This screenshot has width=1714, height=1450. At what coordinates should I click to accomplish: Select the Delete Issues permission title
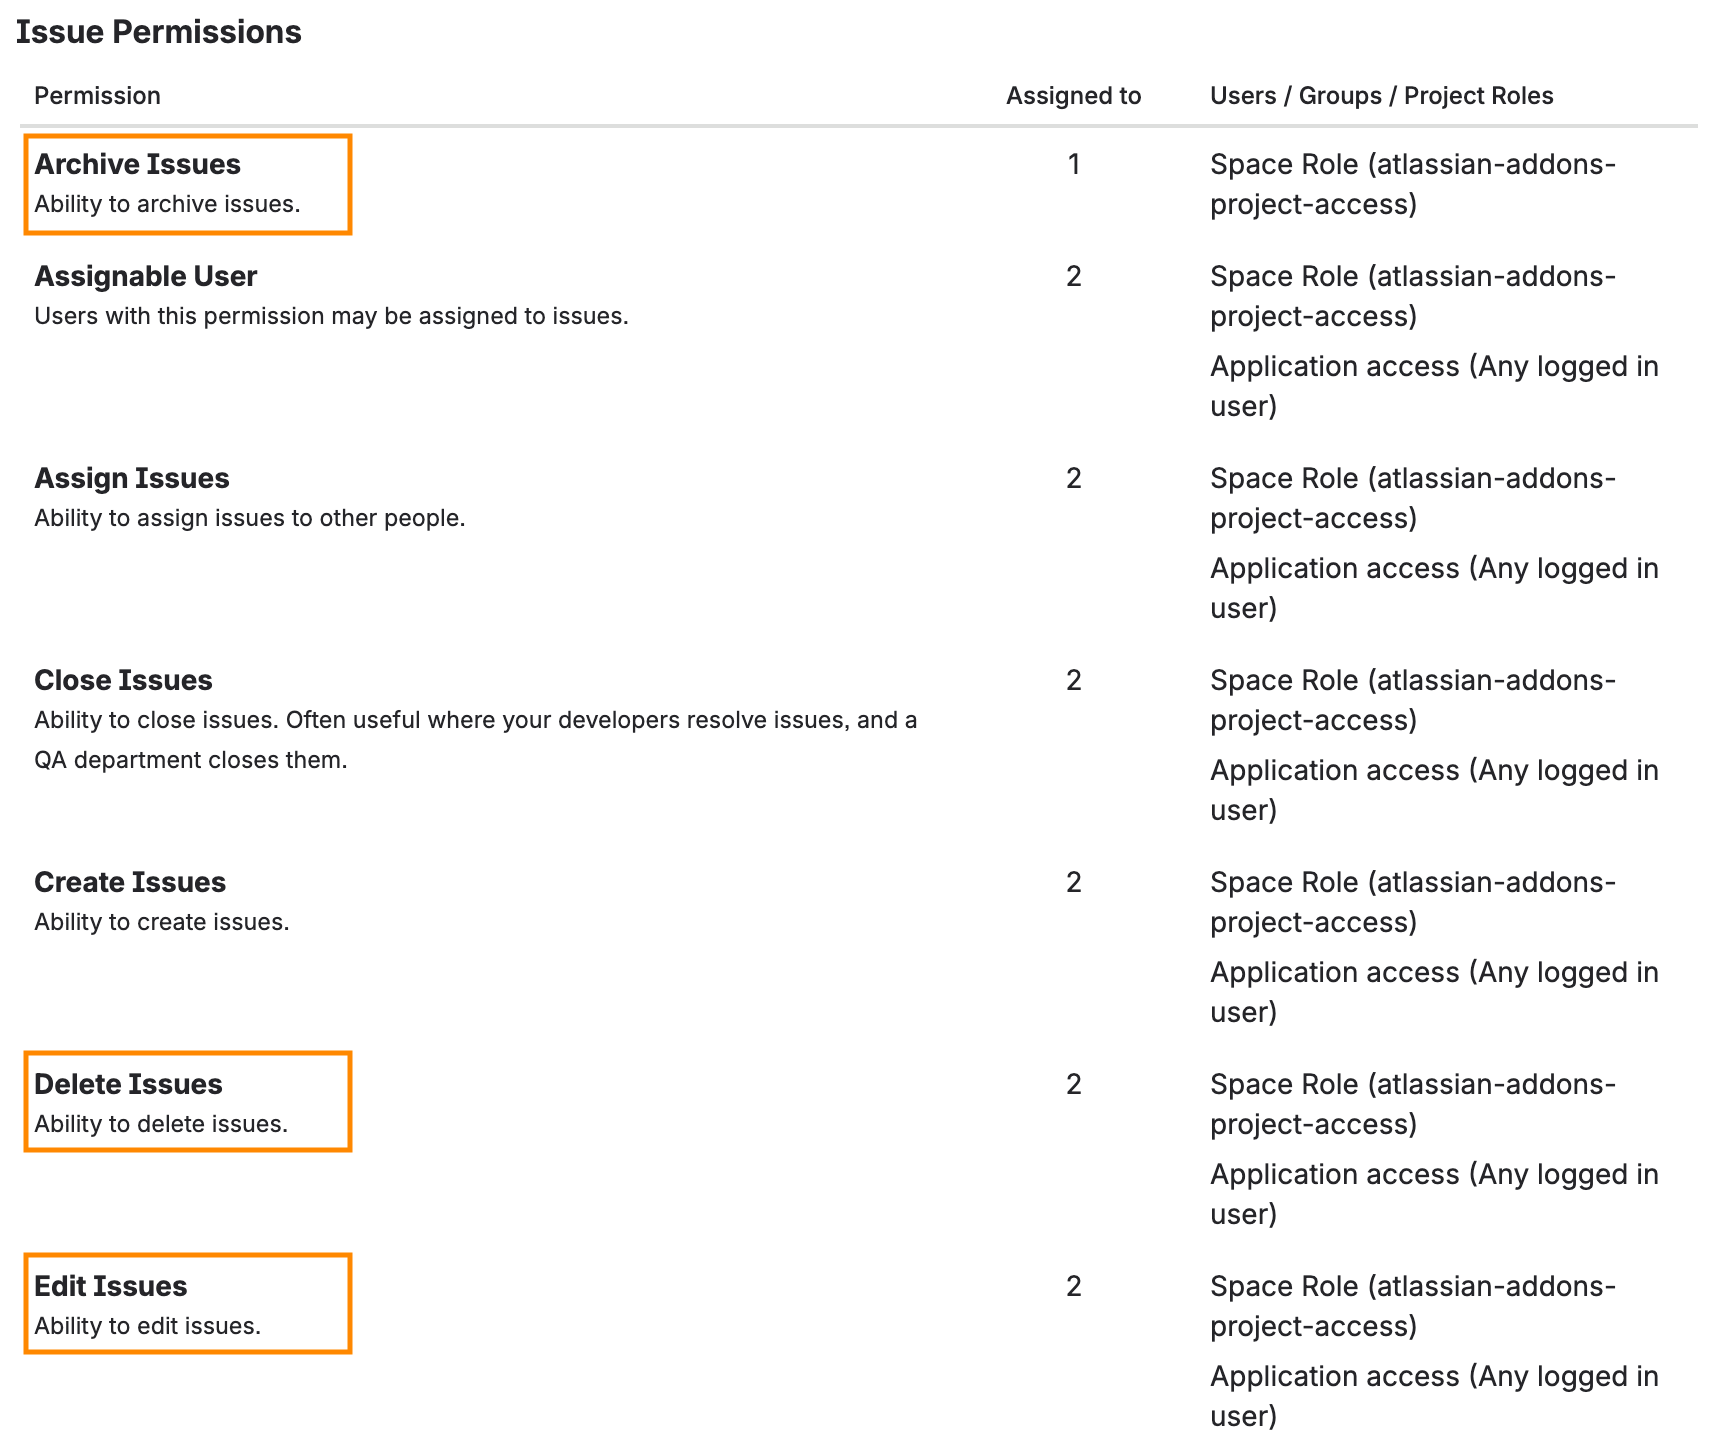[128, 1084]
